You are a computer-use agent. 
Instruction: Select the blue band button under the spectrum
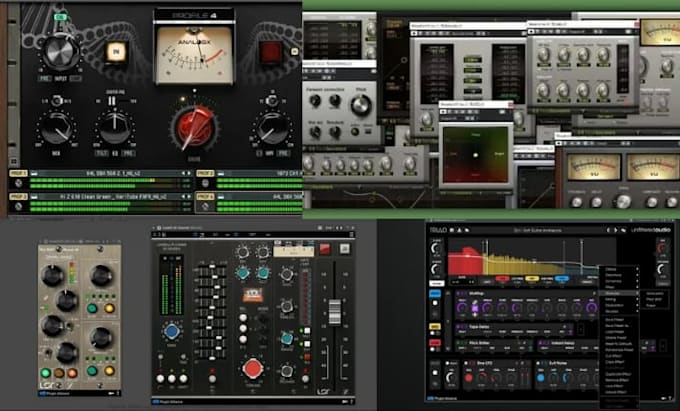coord(562,279)
